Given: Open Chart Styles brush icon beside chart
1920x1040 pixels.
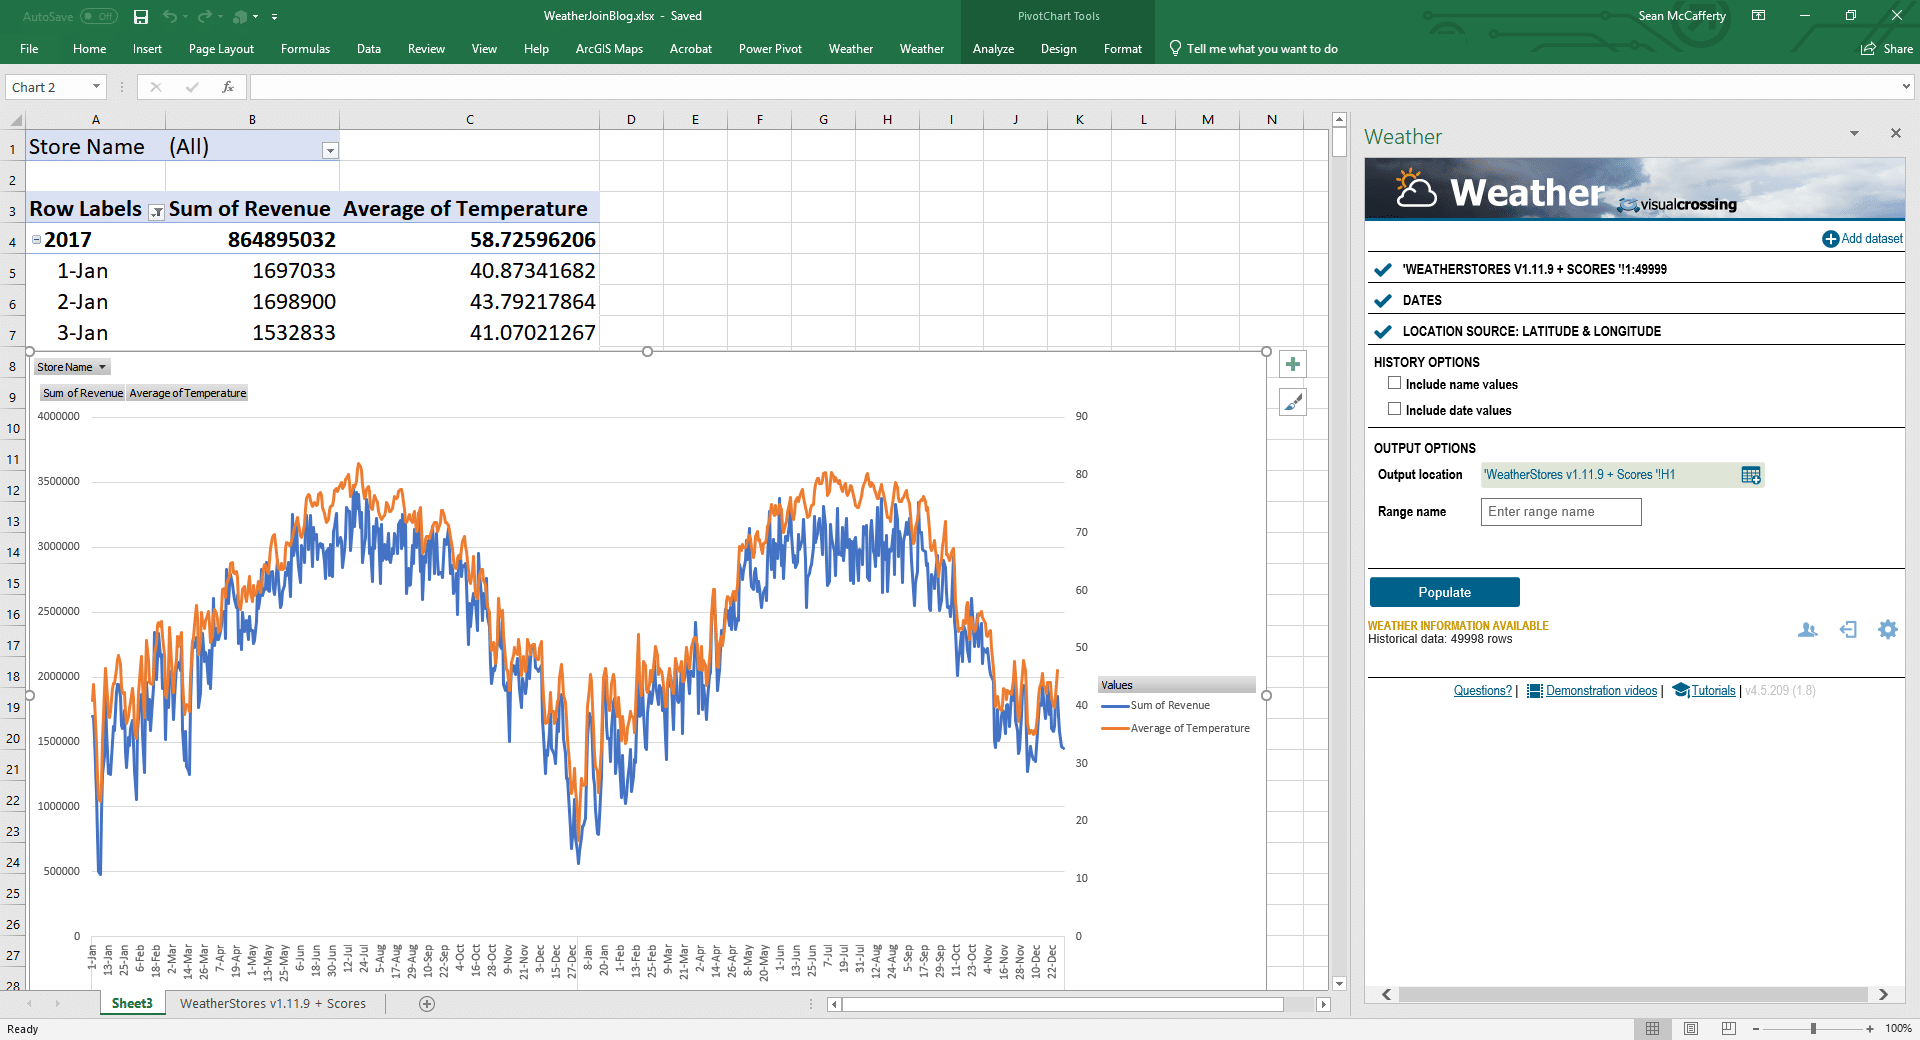Looking at the screenshot, I should (x=1292, y=401).
